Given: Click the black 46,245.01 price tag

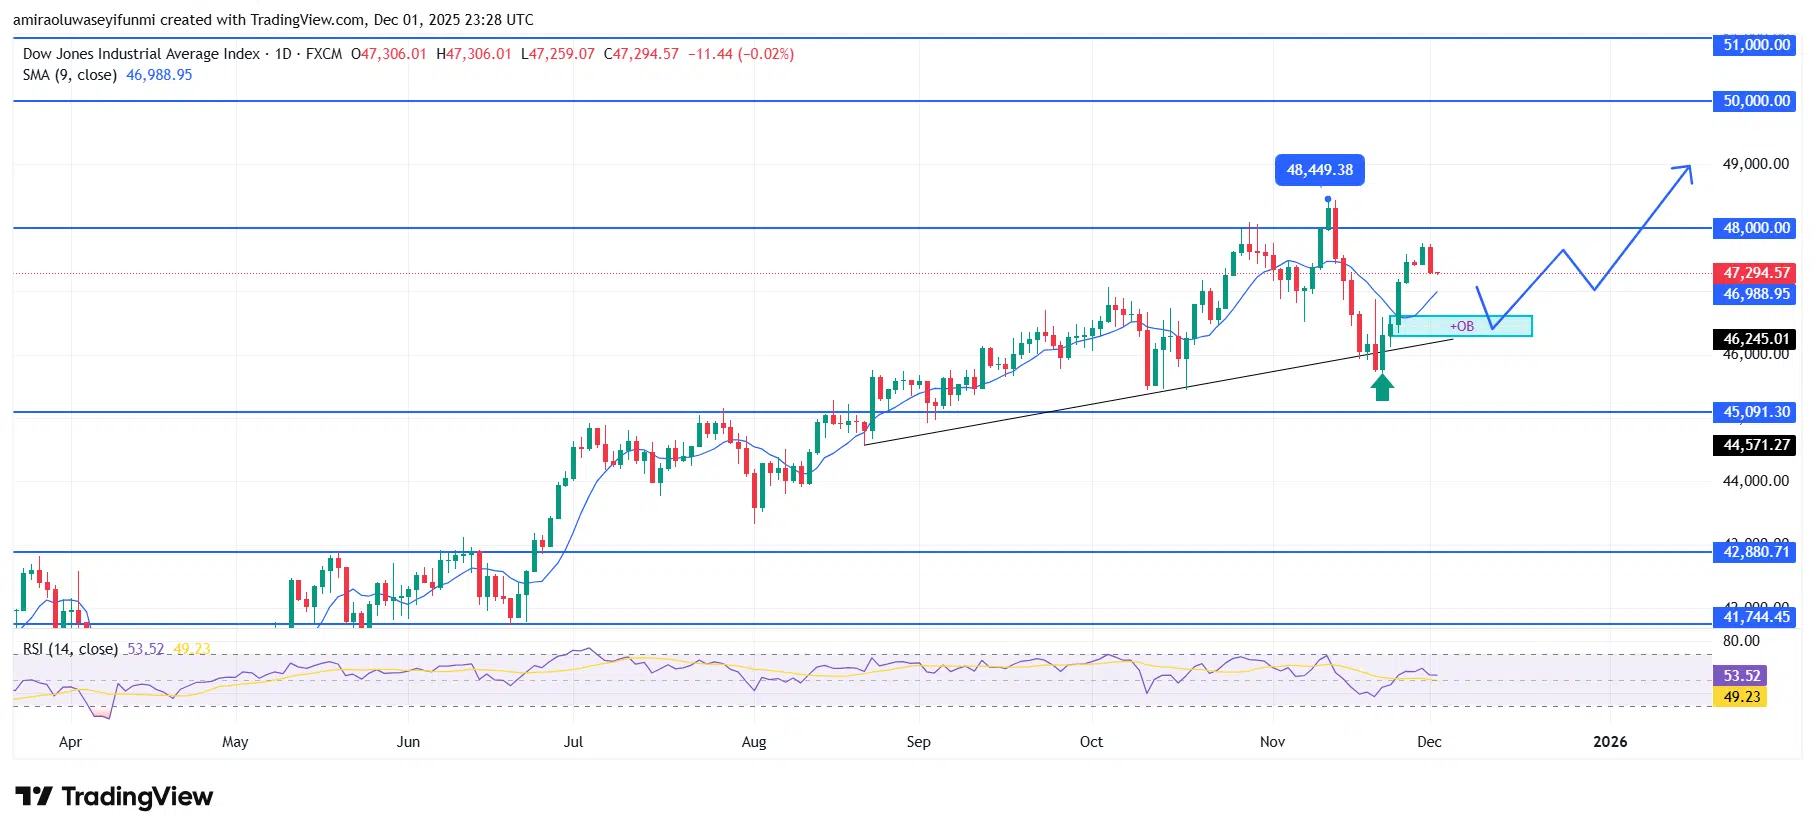Looking at the screenshot, I should 1756,339.
